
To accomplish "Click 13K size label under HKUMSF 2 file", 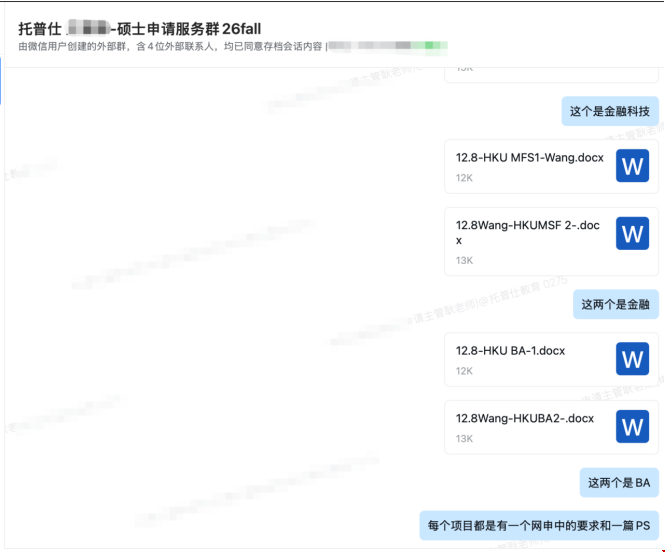I will tap(464, 260).
